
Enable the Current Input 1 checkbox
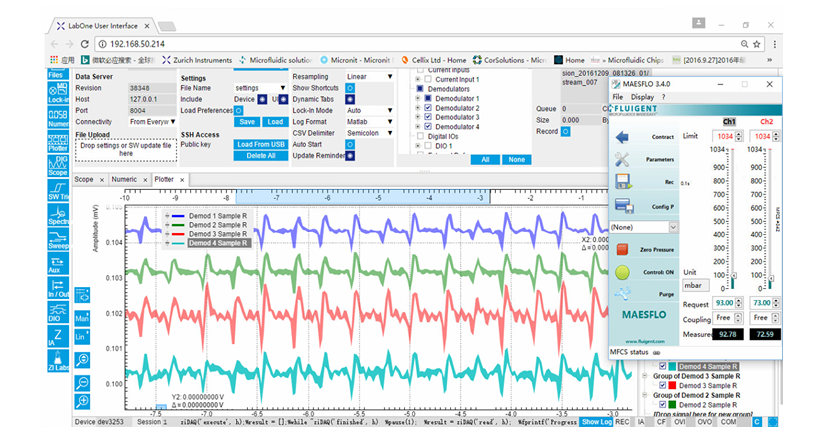[x=429, y=79]
